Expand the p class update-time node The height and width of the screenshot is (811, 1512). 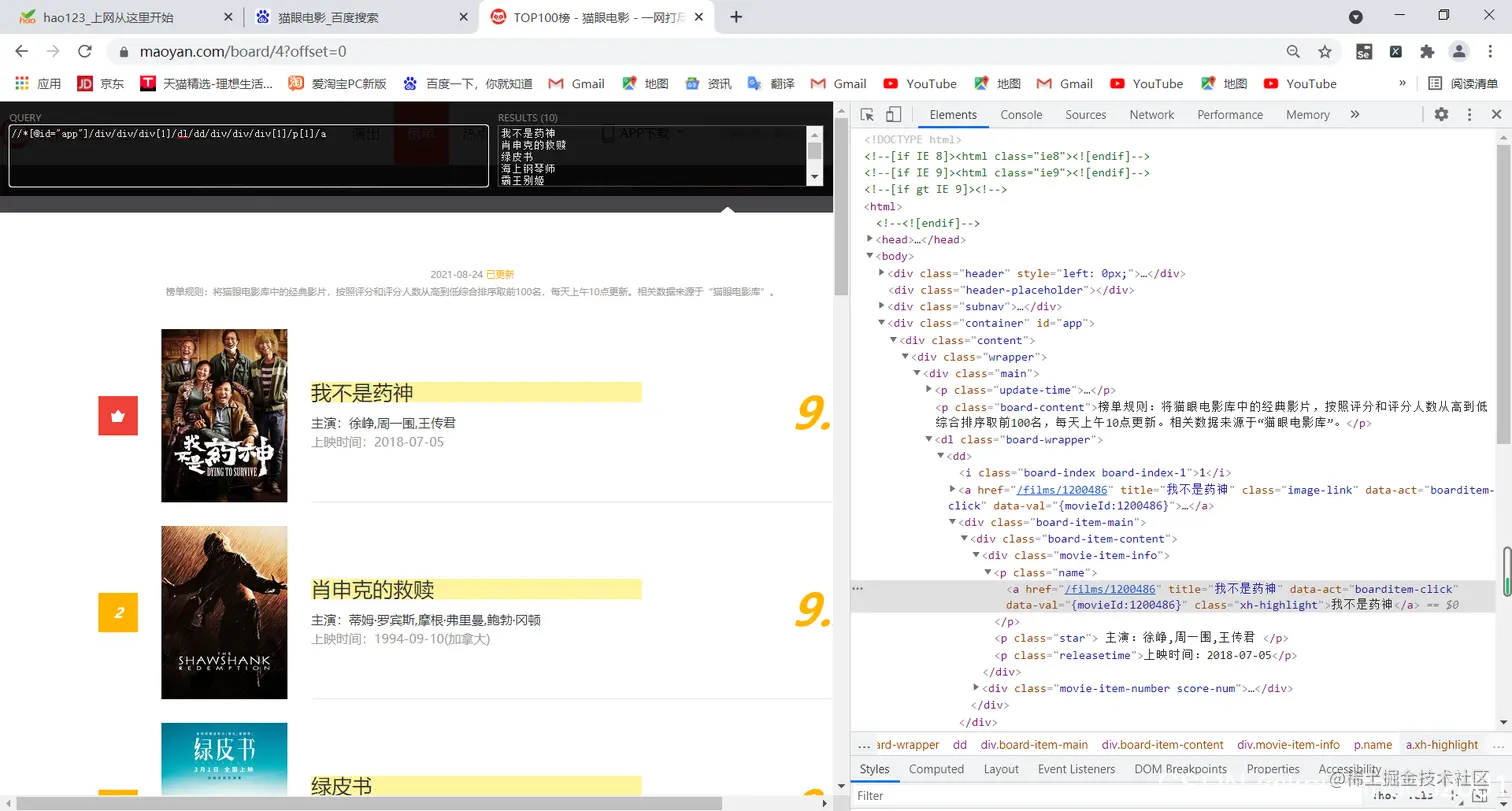coord(929,390)
